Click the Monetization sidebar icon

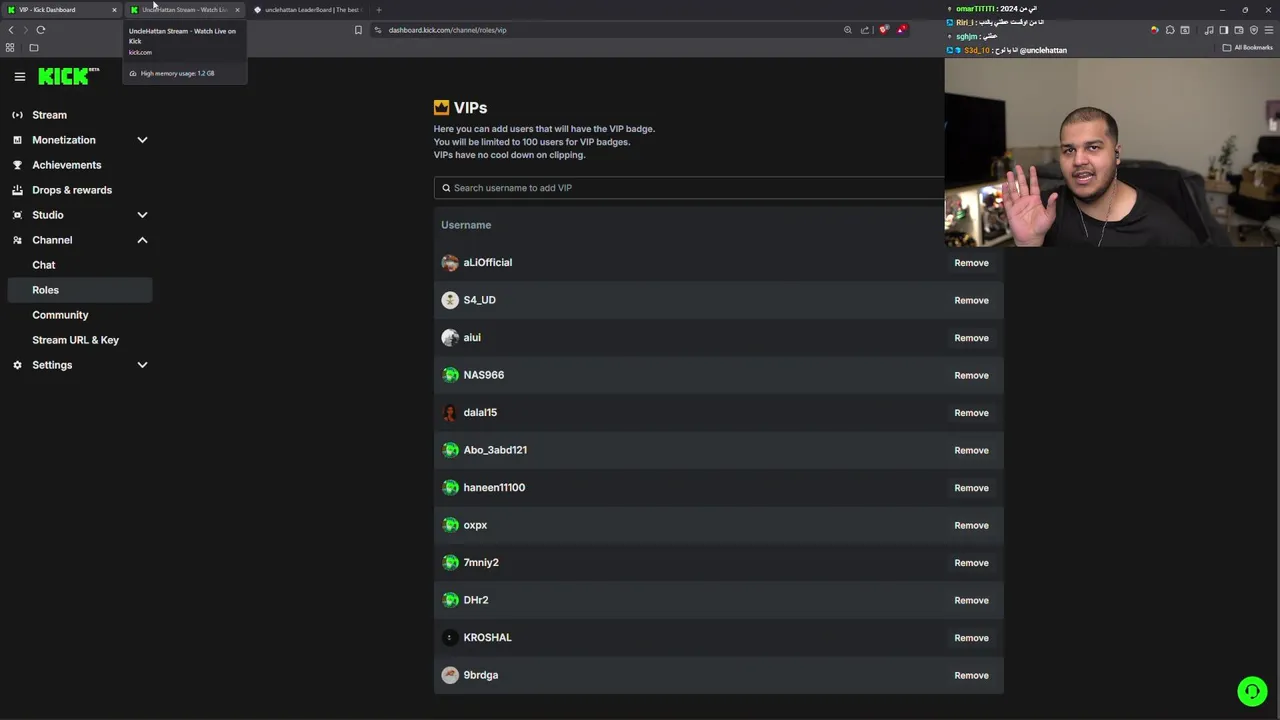[x=17, y=140]
